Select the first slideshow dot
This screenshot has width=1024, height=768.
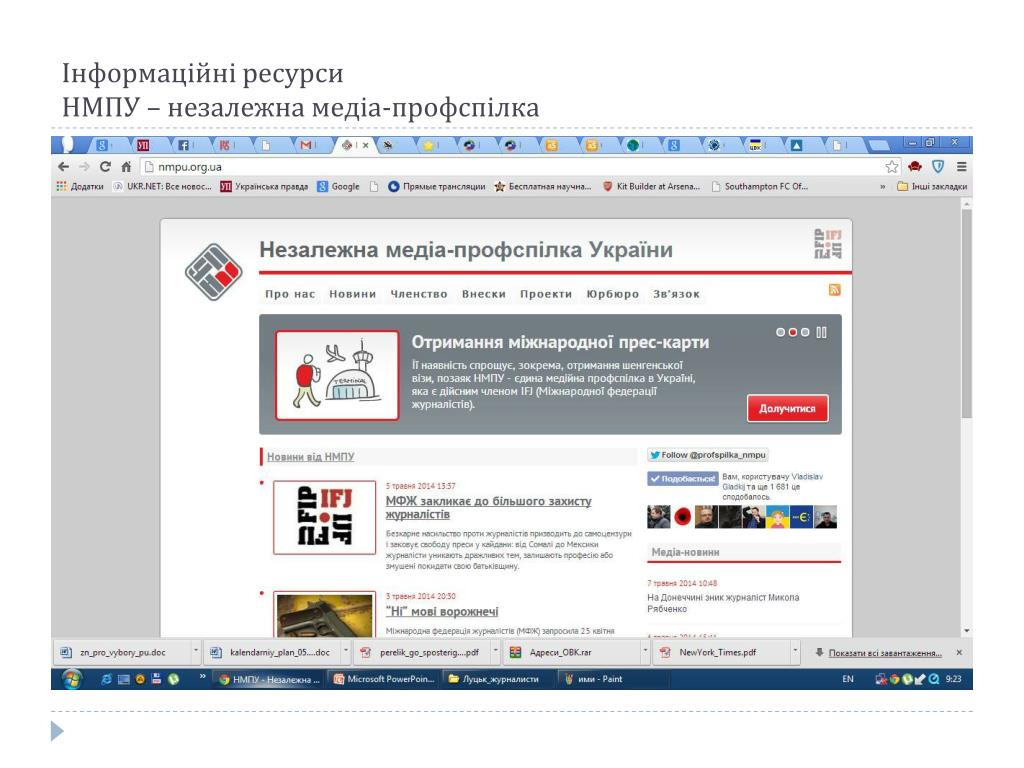point(780,332)
